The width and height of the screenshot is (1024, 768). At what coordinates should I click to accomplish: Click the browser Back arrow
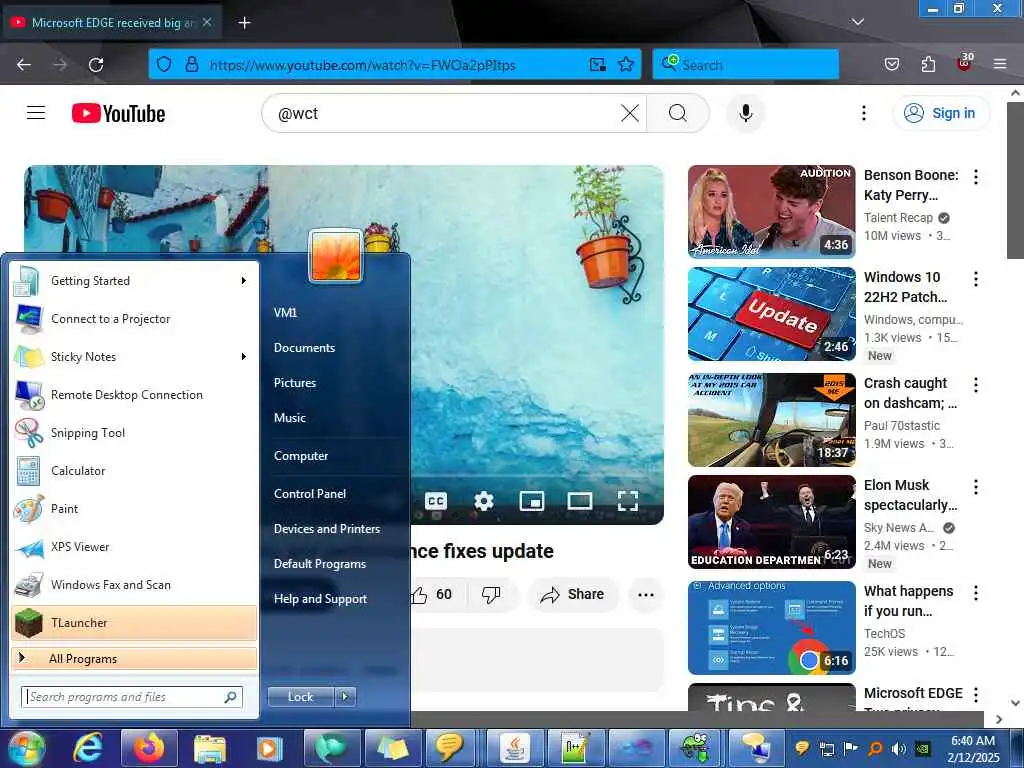point(24,65)
